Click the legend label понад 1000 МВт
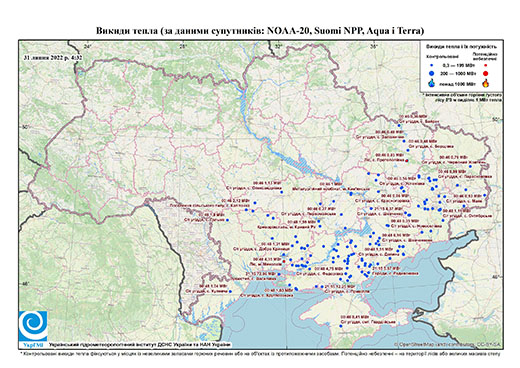Image resolution: width=520 pixels, height=368 pixels. click(x=458, y=83)
